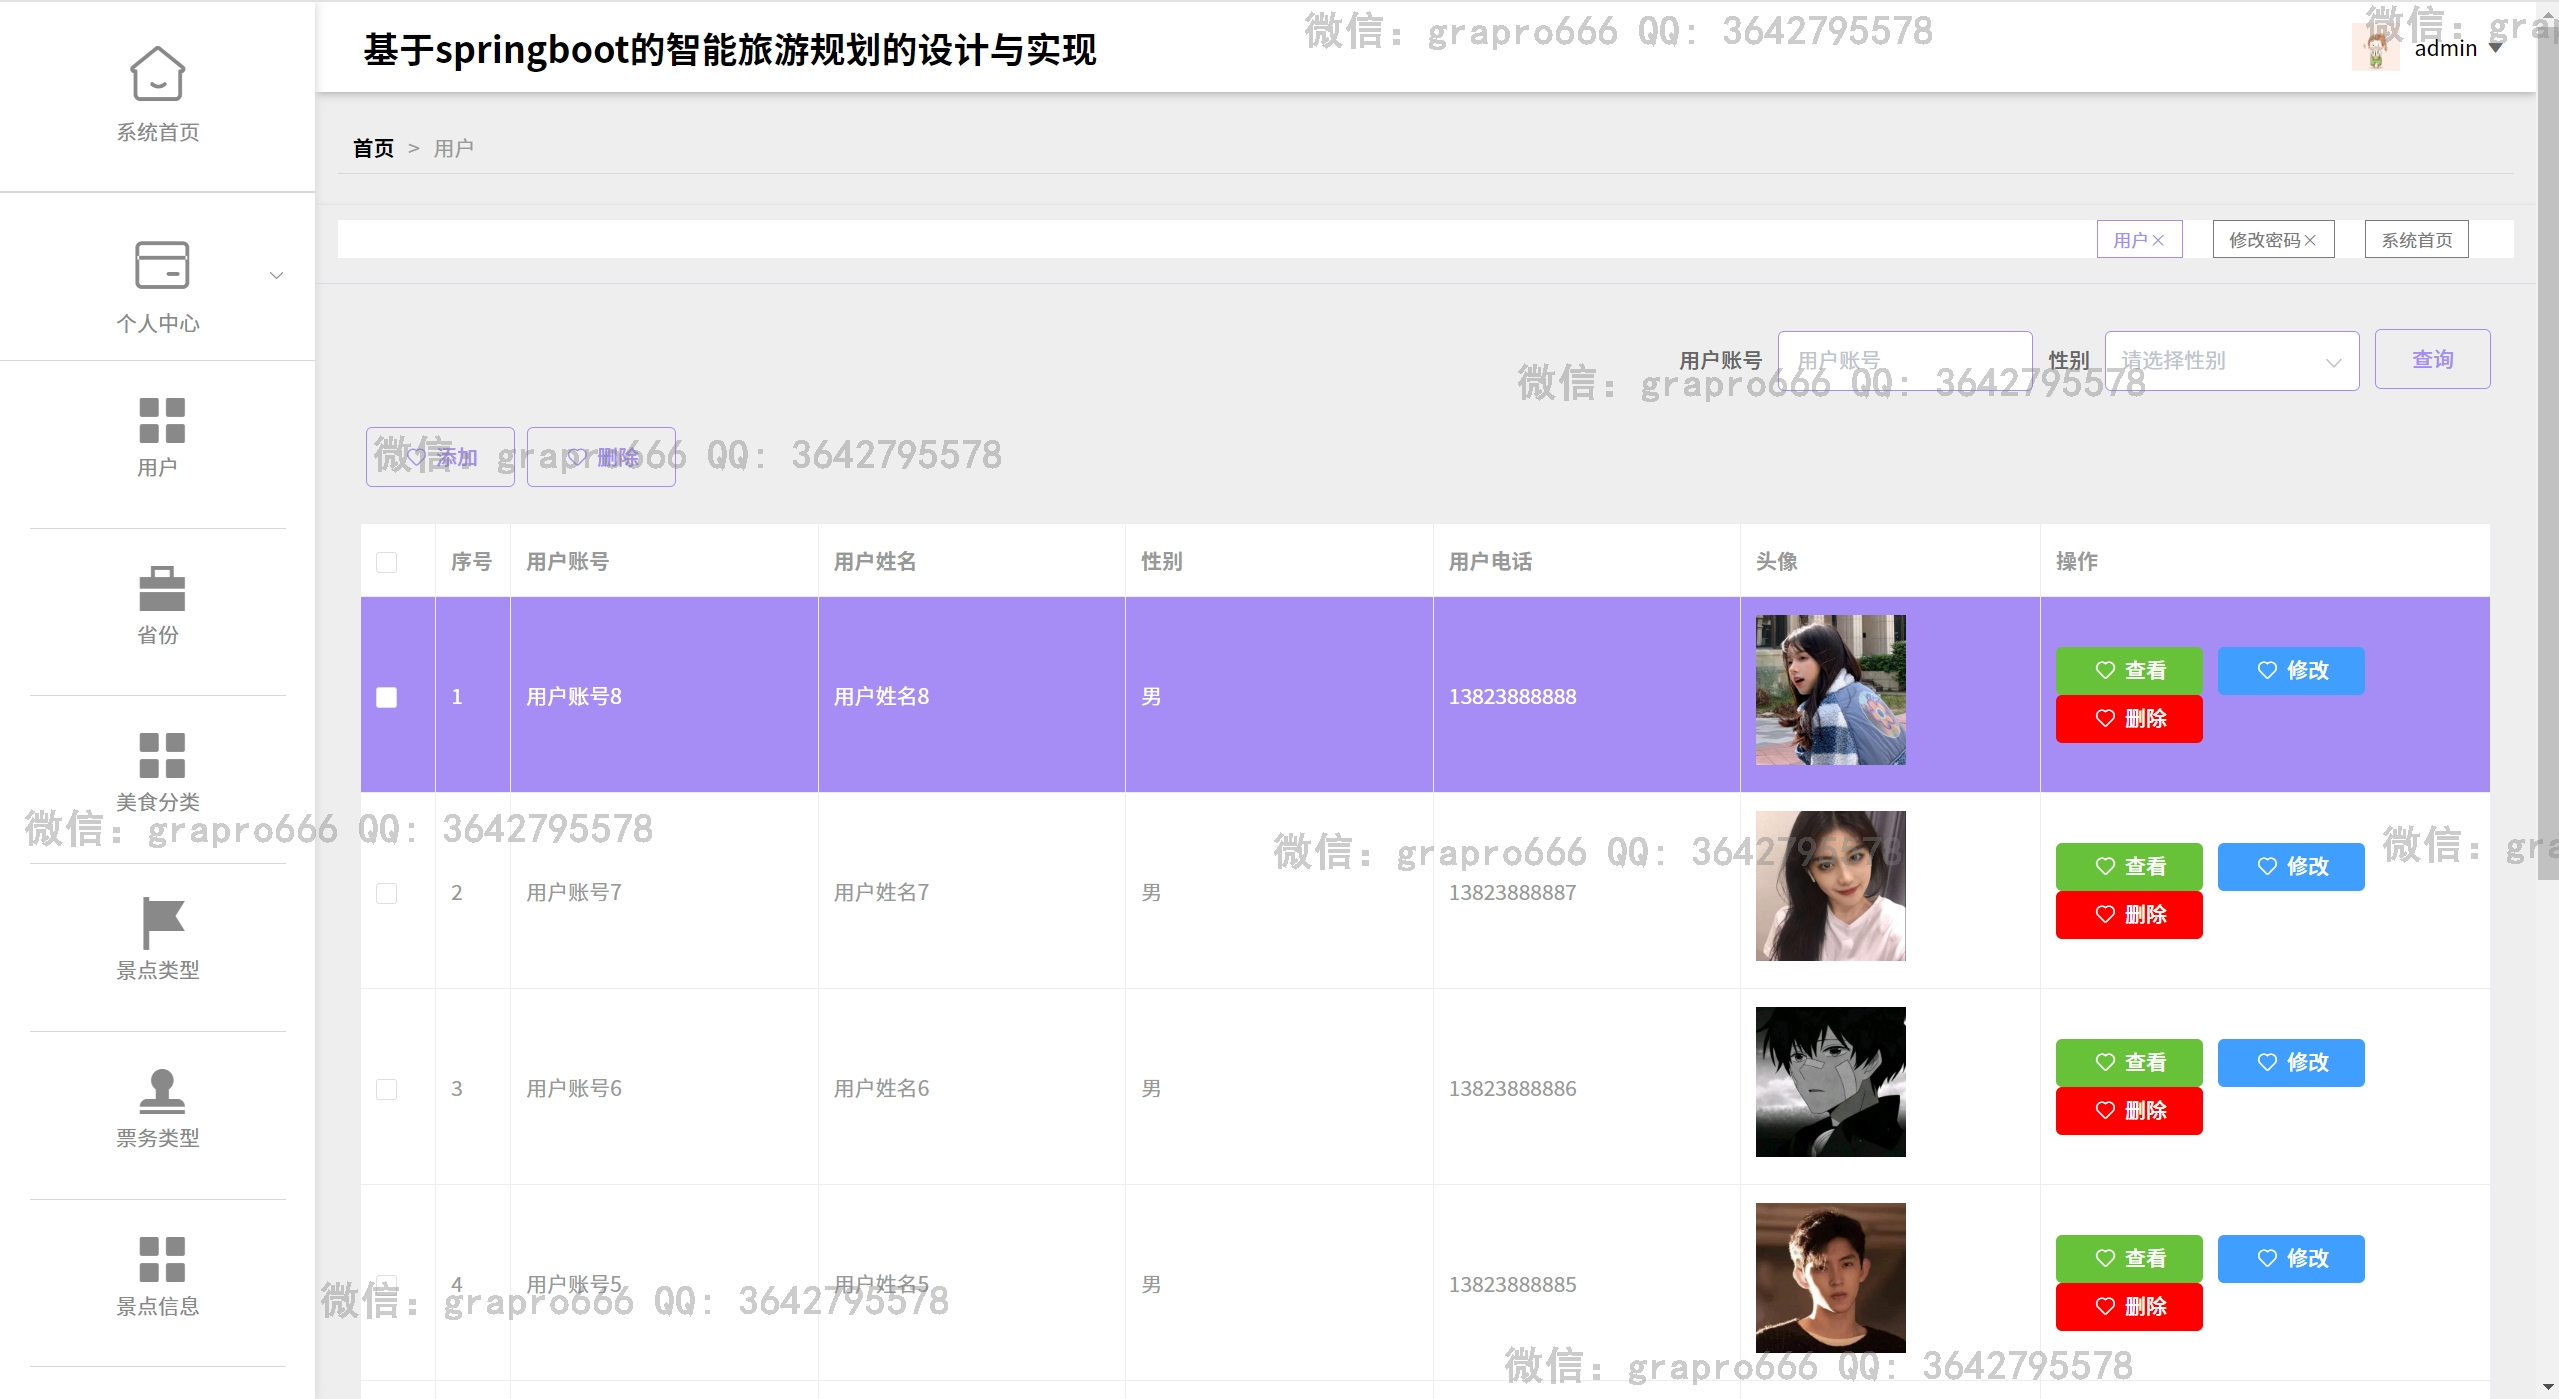Expand the 个人中心 submenu chevron
The height and width of the screenshot is (1399, 2559).
(x=277, y=275)
